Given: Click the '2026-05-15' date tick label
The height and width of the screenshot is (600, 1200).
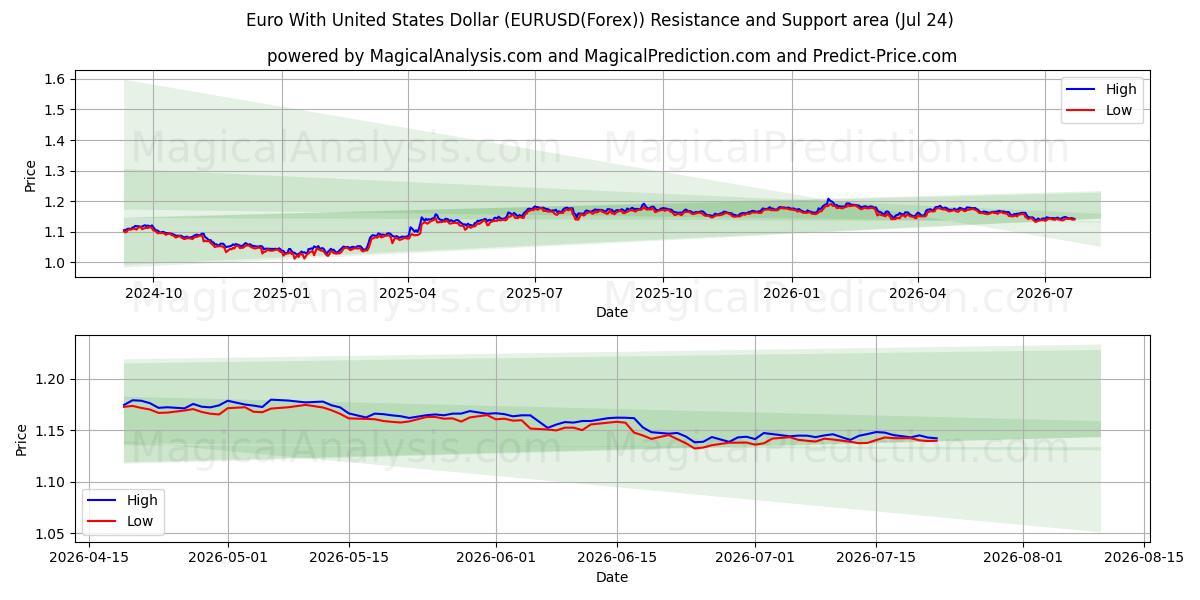Looking at the screenshot, I should [x=349, y=559].
